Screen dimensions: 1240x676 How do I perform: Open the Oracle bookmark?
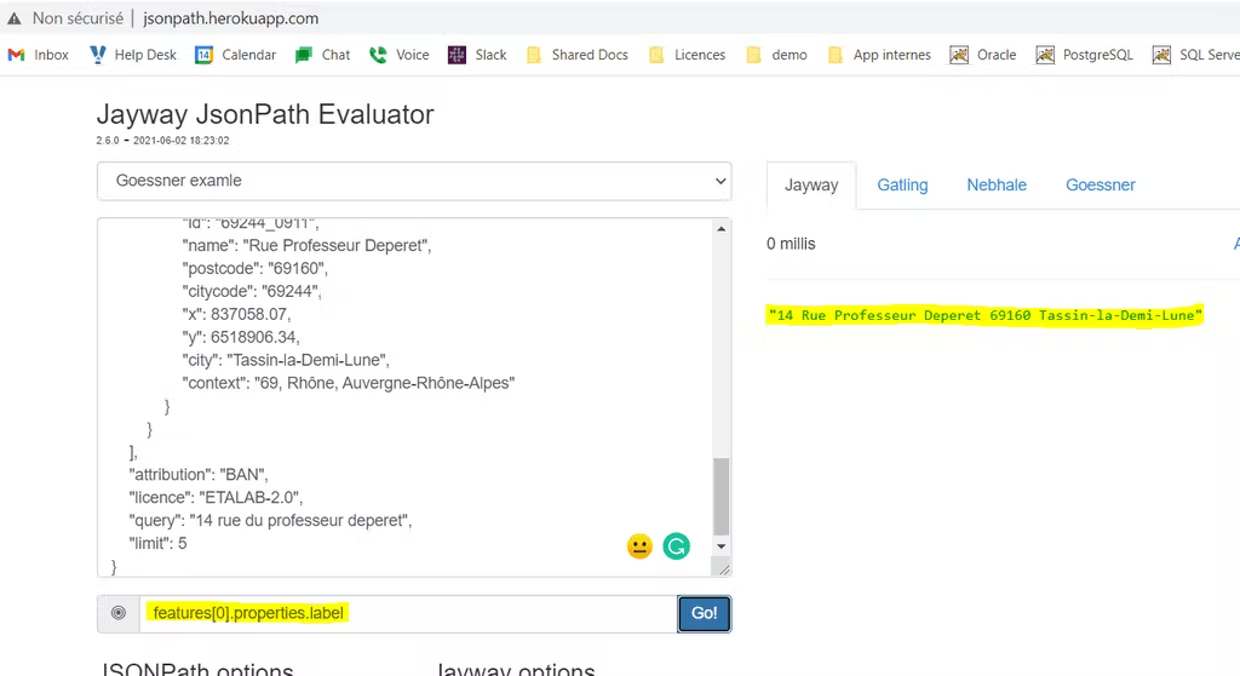983,55
